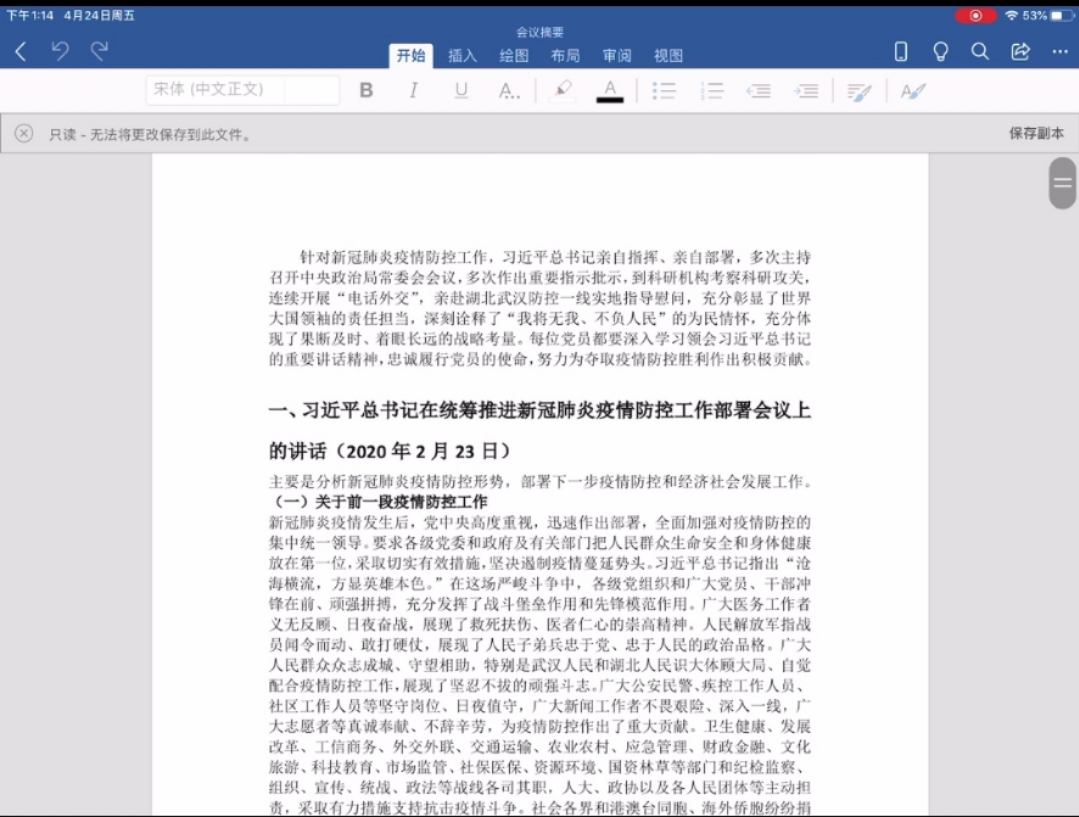Open the Tell Me lightbulb
Viewport: 1079px width, 817px height.
(940, 52)
